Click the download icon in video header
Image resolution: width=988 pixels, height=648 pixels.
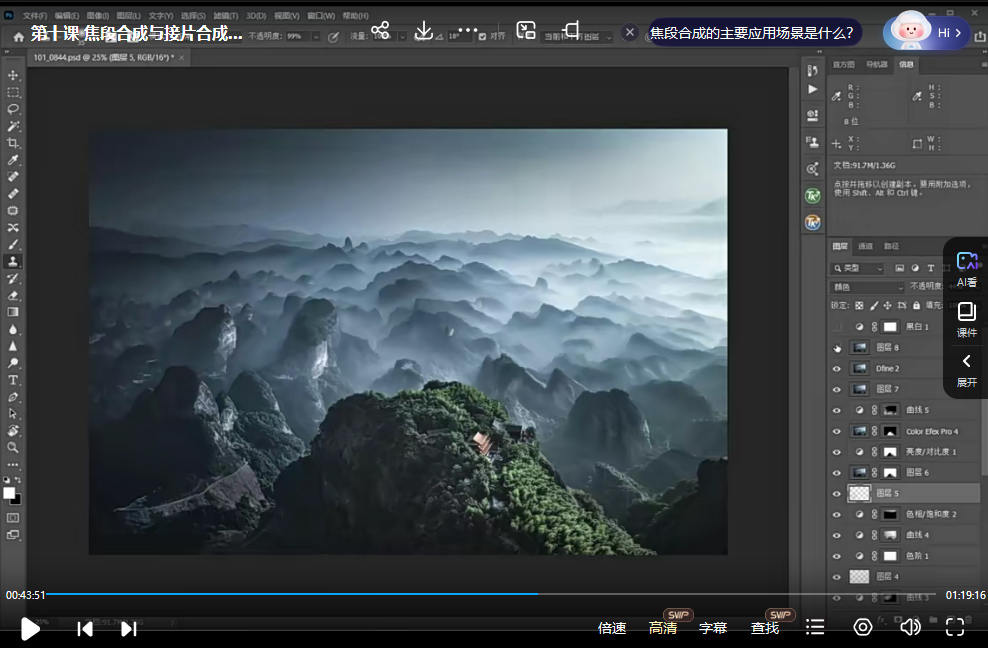(x=424, y=31)
